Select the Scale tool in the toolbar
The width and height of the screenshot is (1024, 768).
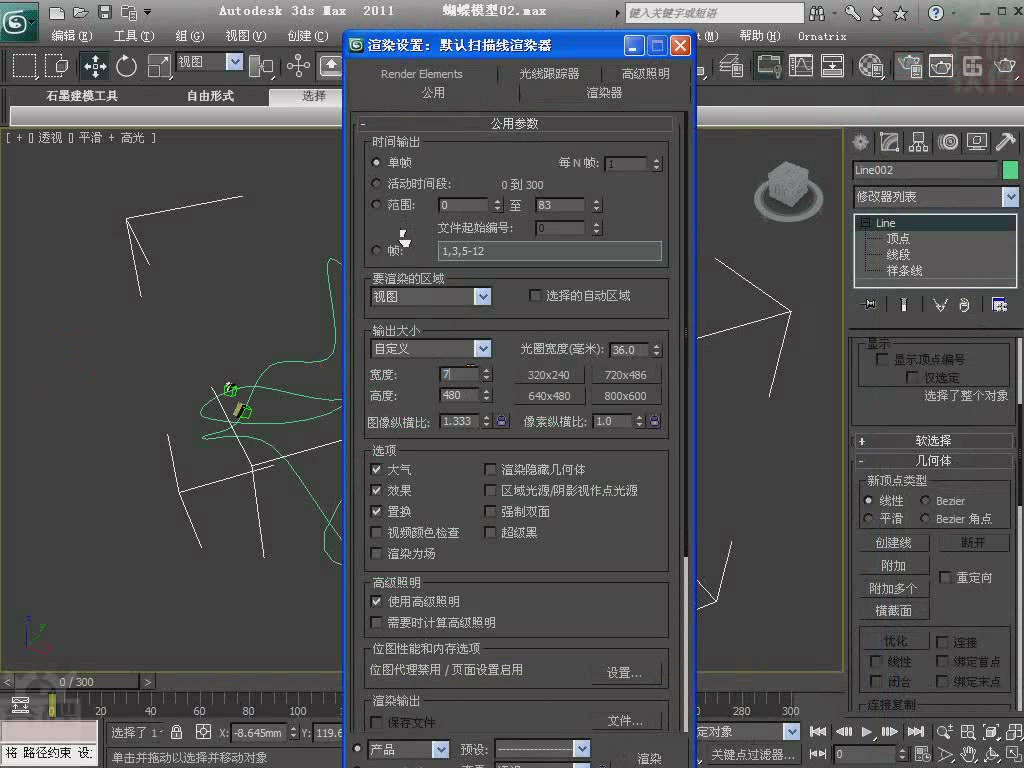(158, 66)
